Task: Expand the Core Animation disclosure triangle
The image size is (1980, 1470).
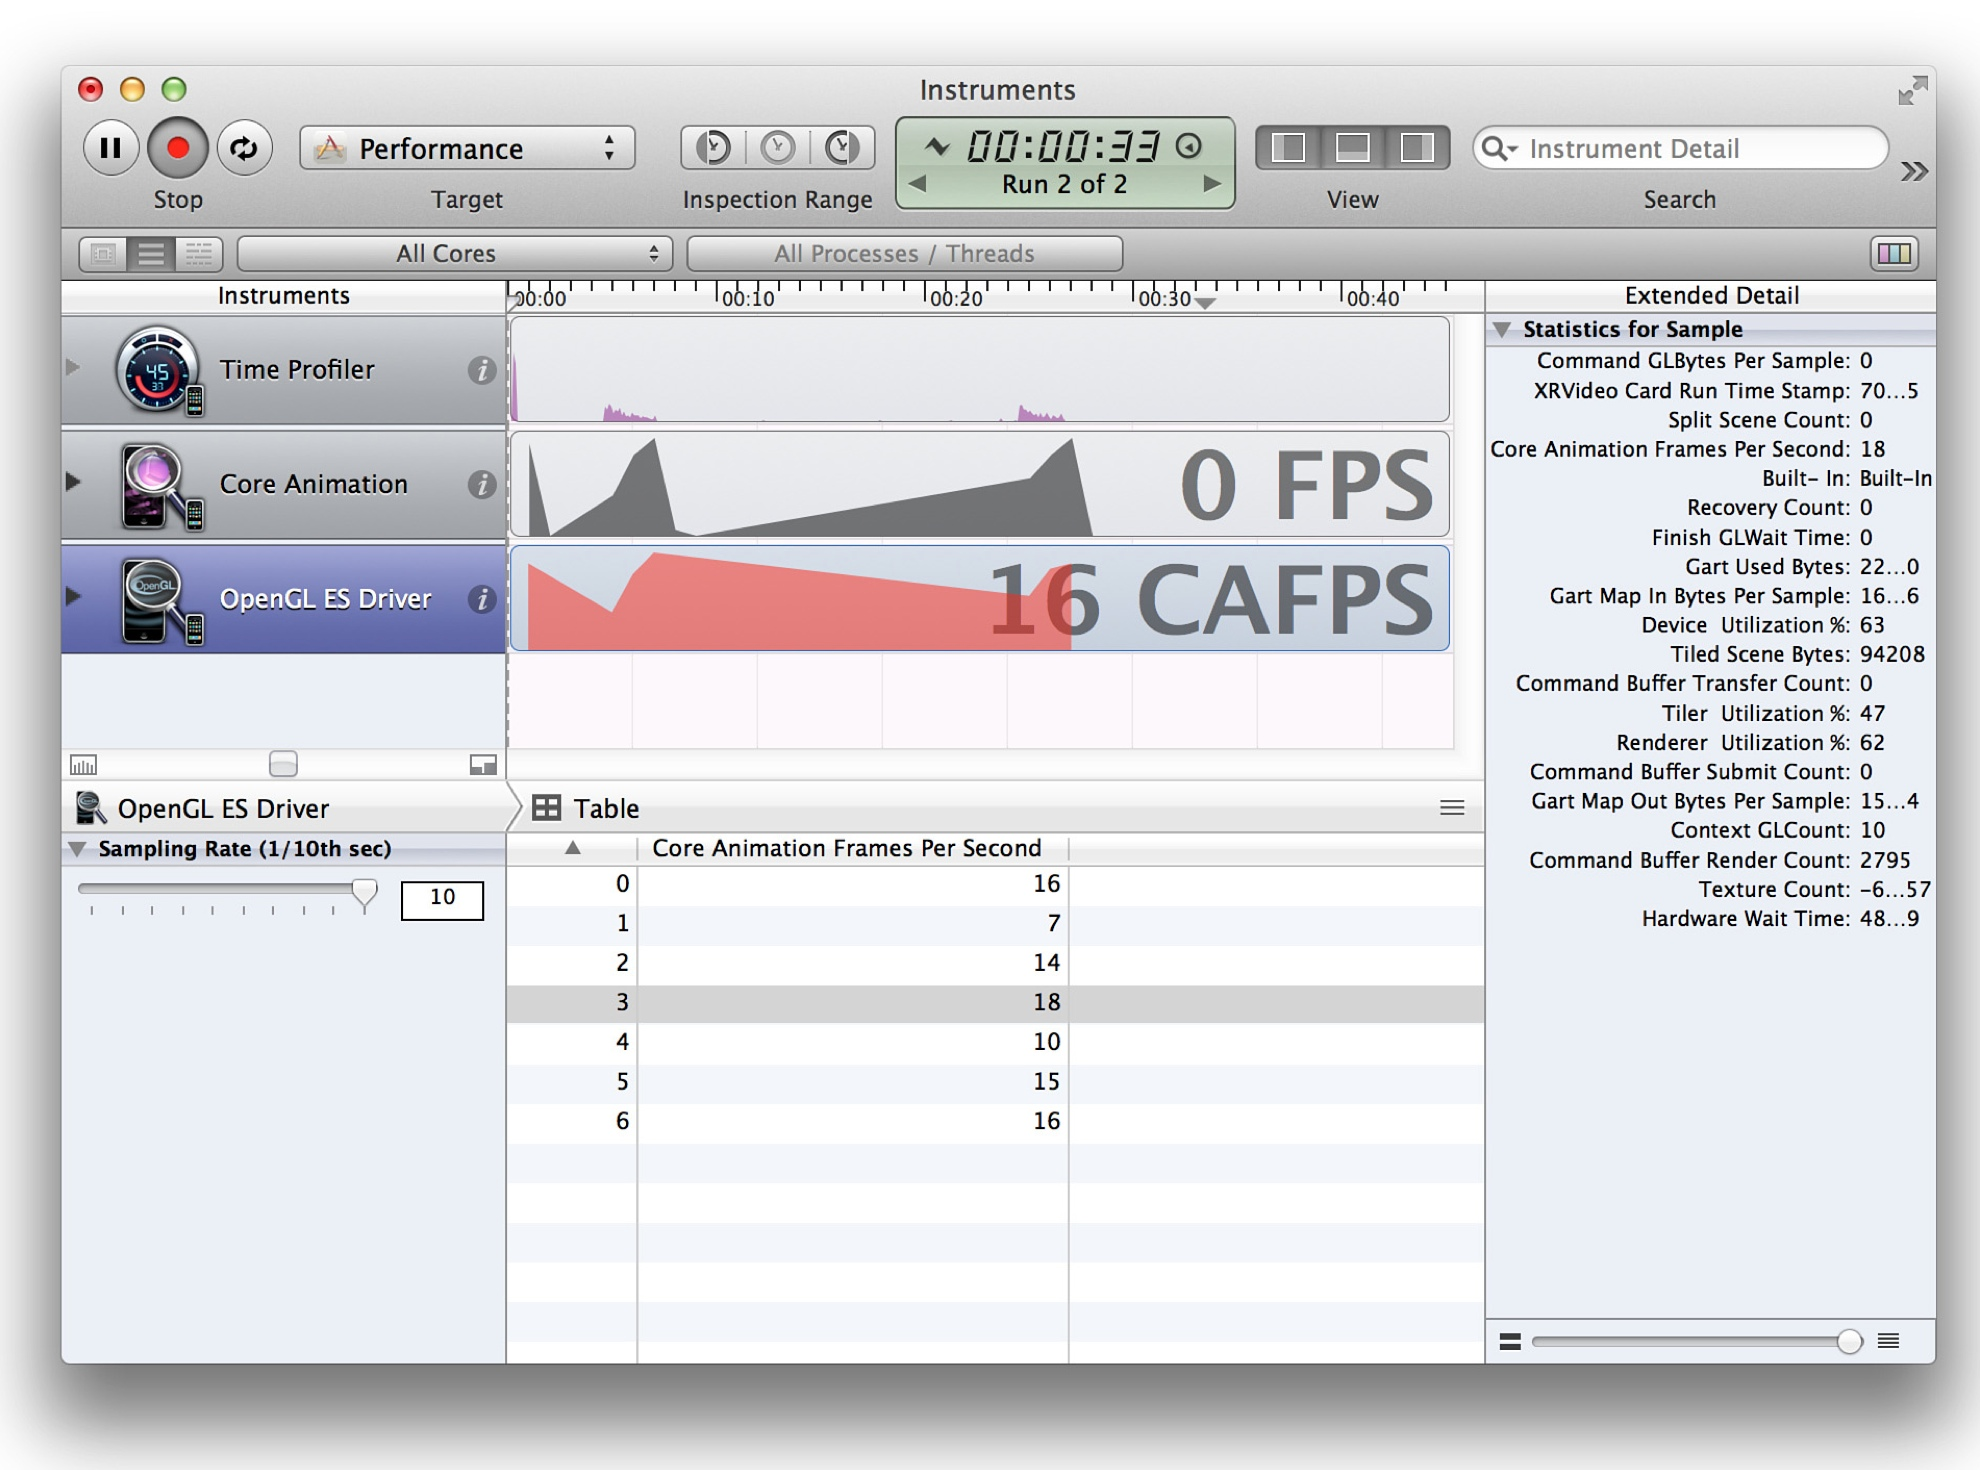Action: 73,482
